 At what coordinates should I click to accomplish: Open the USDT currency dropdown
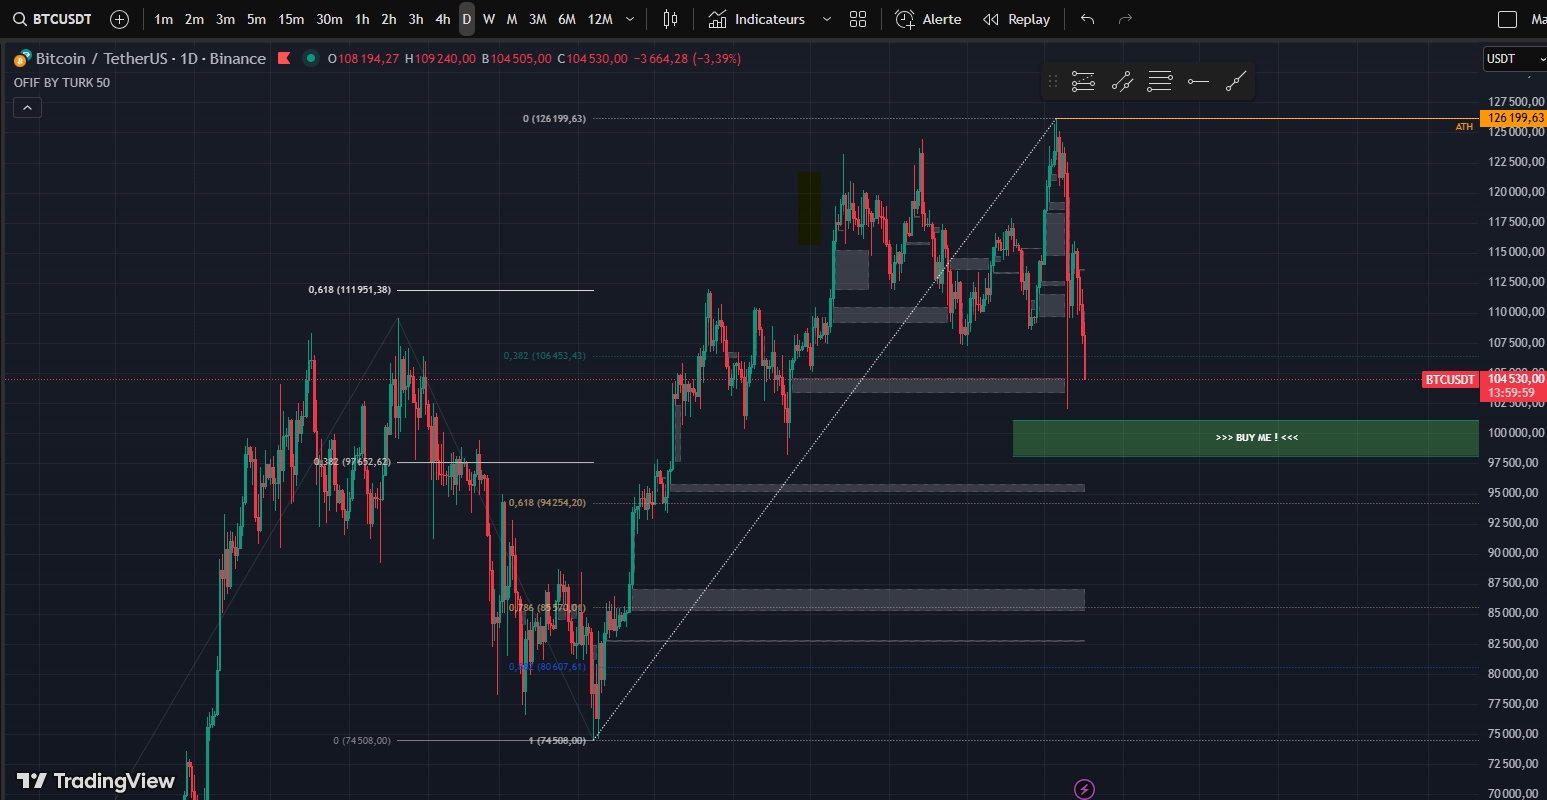tap(1513, 59)
